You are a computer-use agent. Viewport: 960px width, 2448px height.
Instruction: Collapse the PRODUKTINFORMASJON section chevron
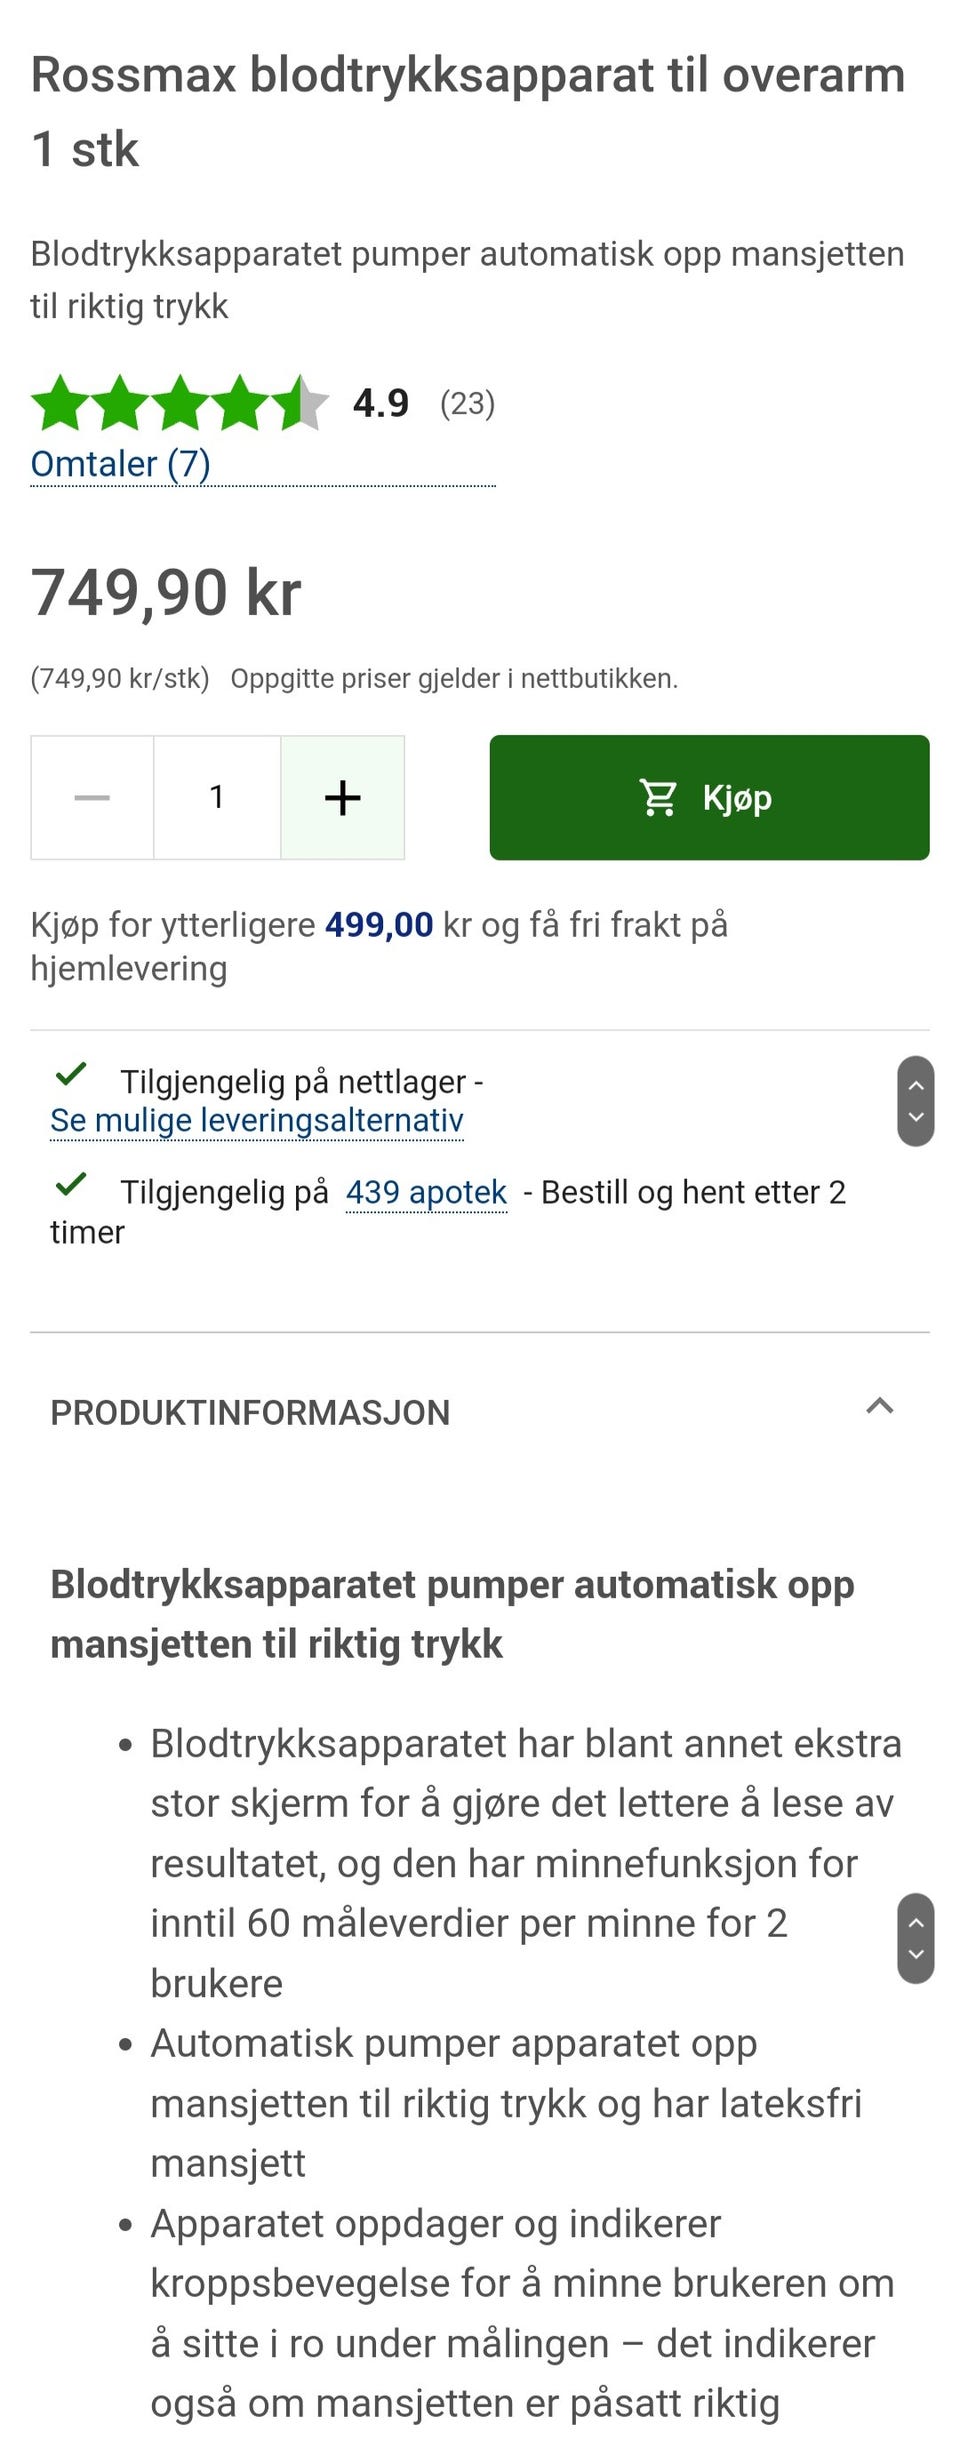[x=879, y=1406]
